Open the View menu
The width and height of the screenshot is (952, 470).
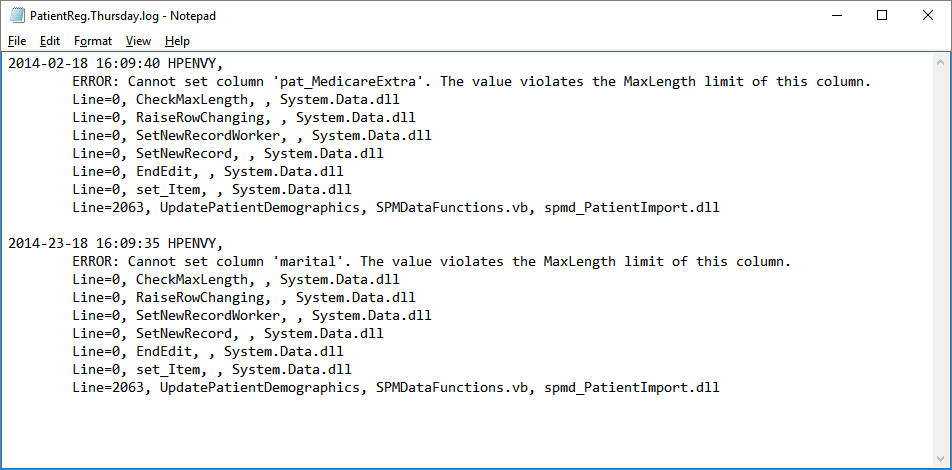click(x=138, y=41)
